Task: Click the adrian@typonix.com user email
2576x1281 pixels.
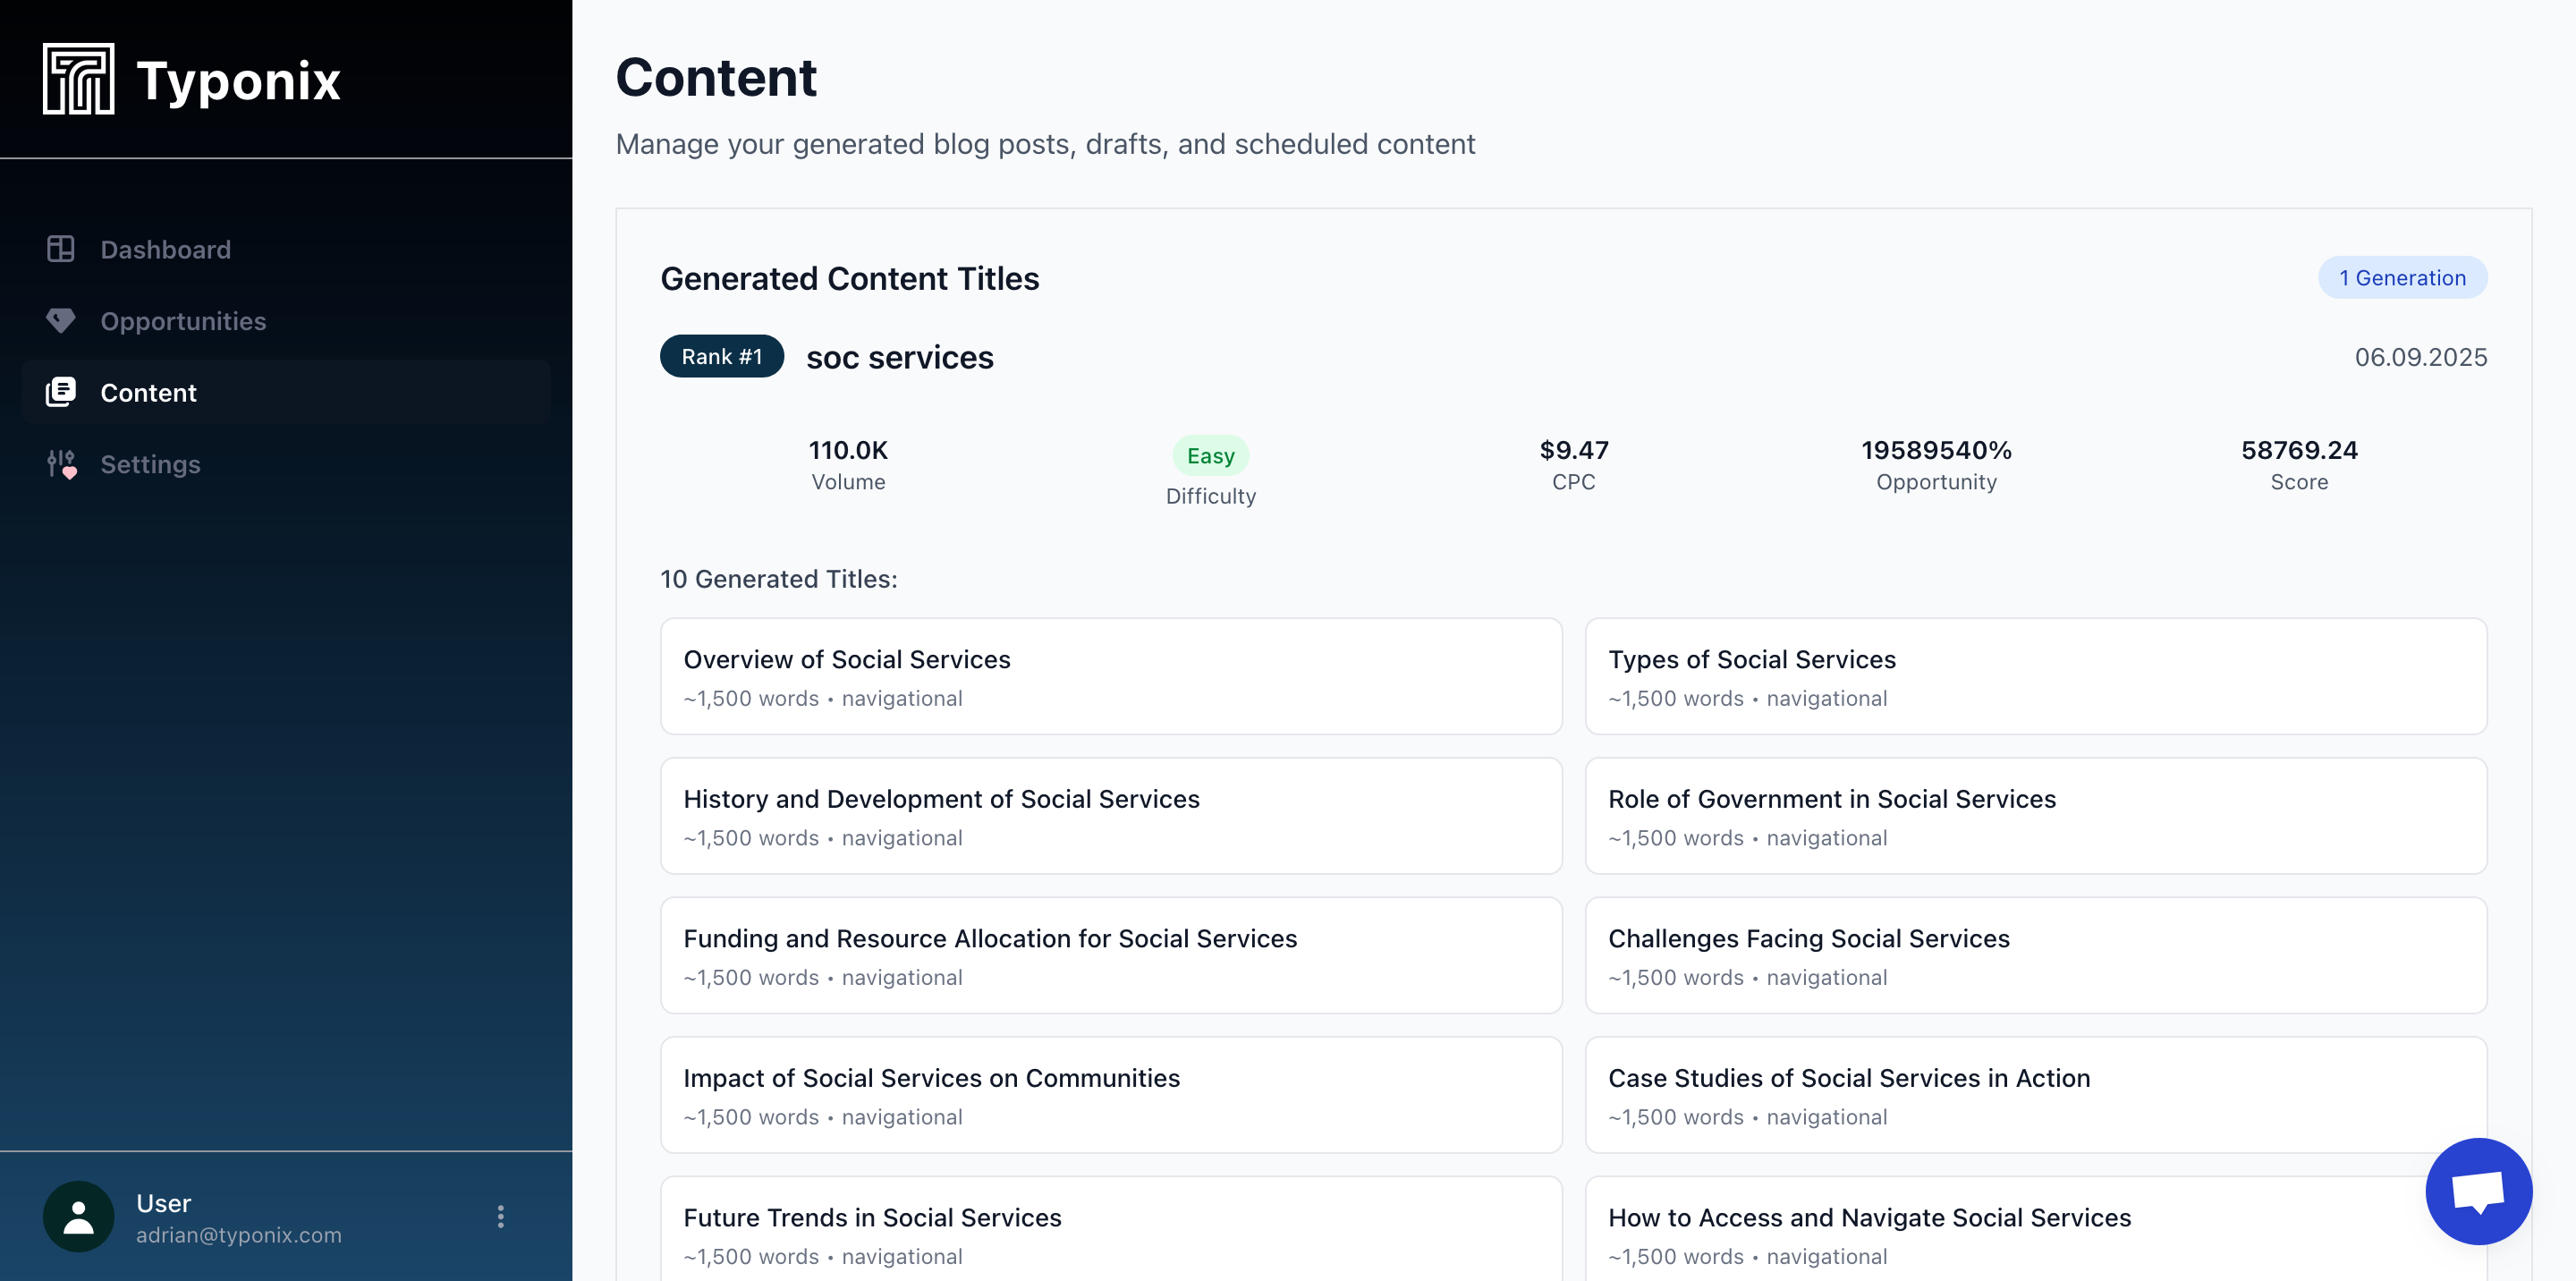Action: [238, 1235]
